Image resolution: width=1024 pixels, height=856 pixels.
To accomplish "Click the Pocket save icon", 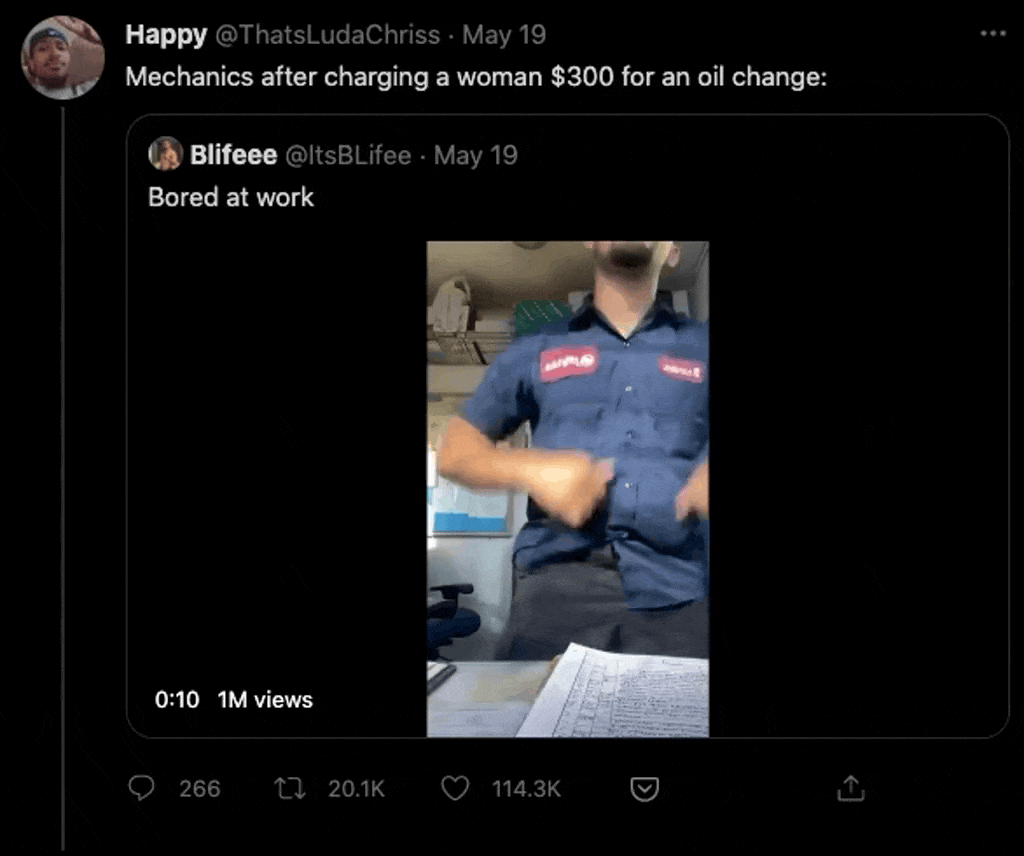I will point(645,790).
